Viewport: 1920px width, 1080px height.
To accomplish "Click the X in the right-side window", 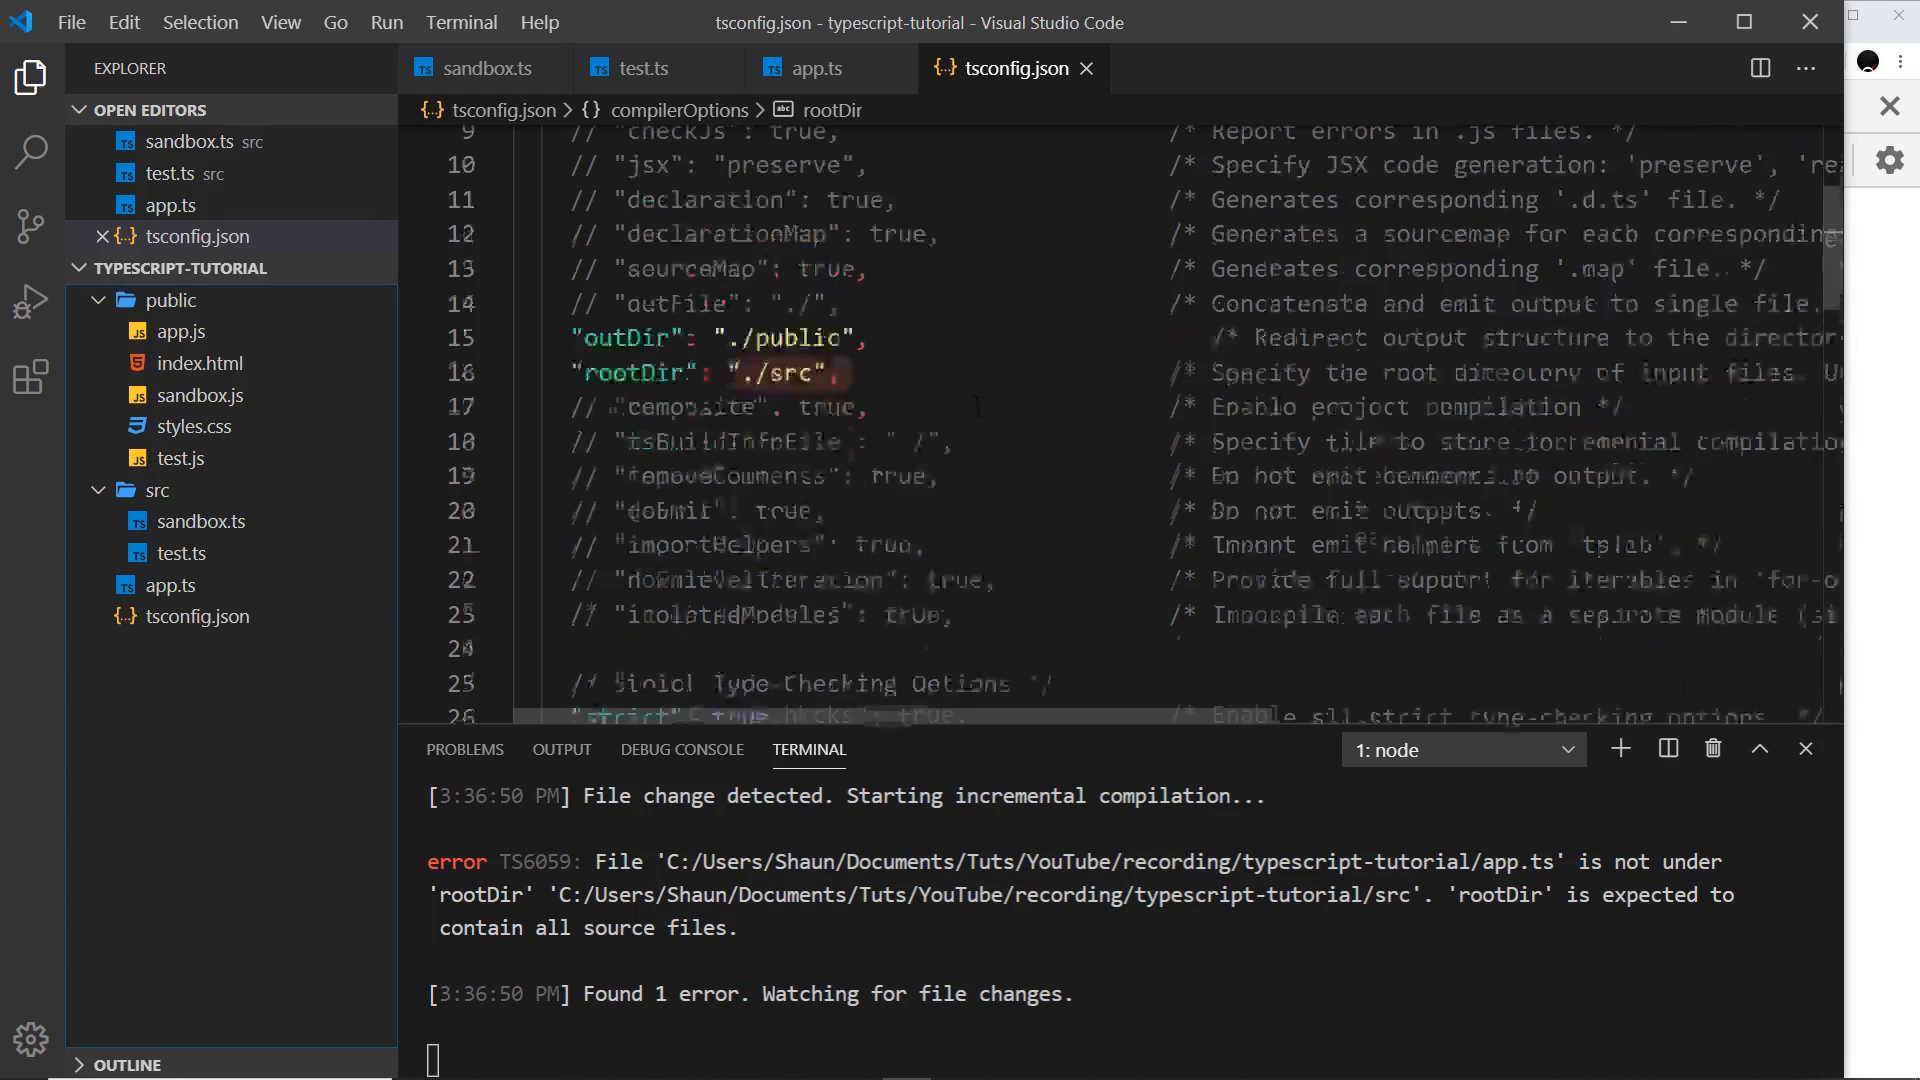I will [x=1889, y=106].
